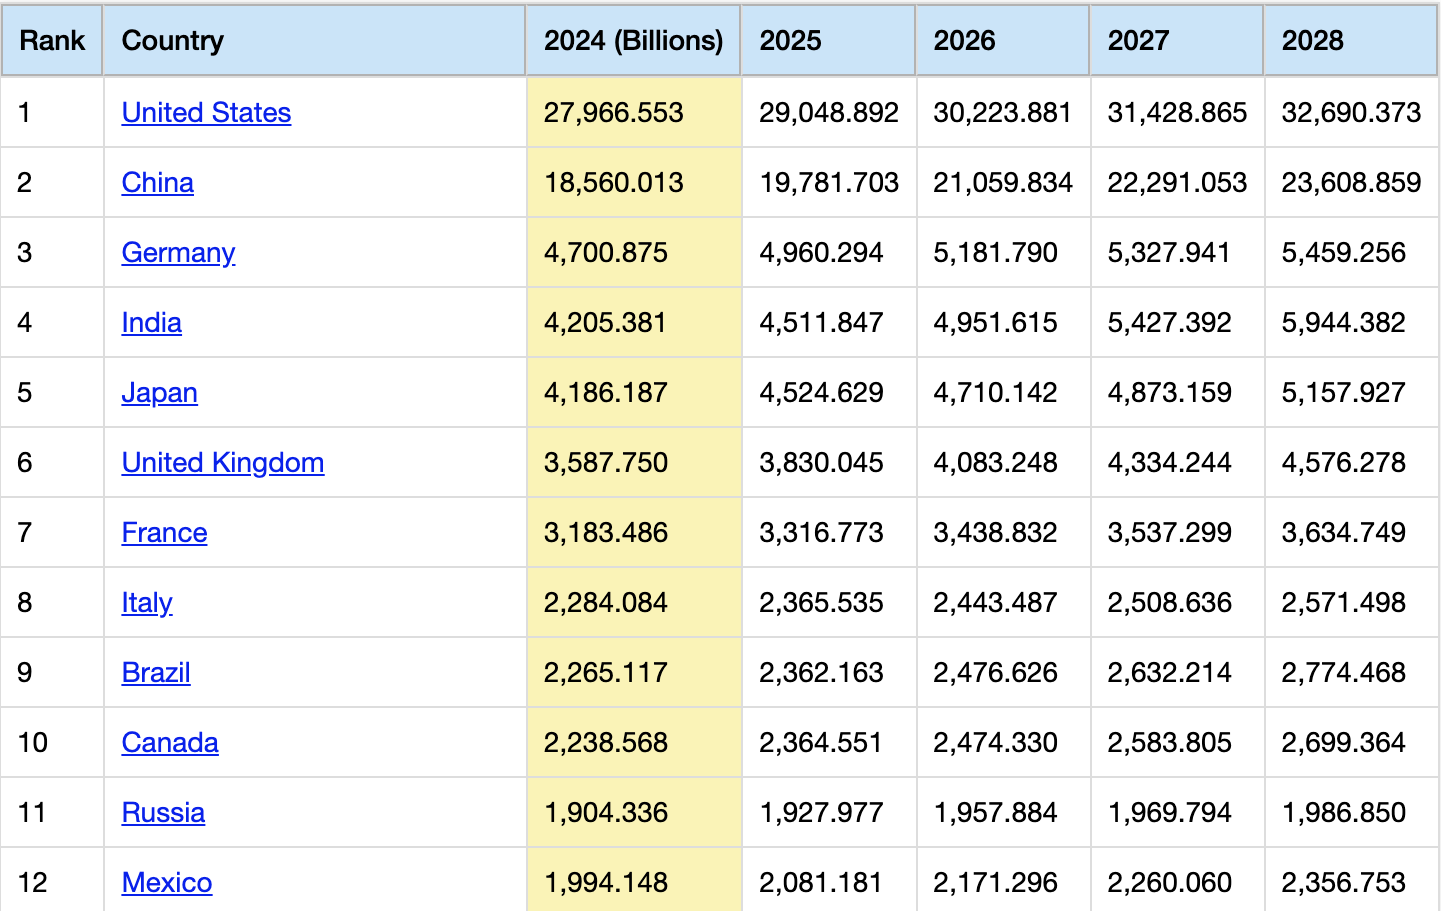Click the Russia link
The height and width of the screenshot is (911, 1441).
coord(163,813)
